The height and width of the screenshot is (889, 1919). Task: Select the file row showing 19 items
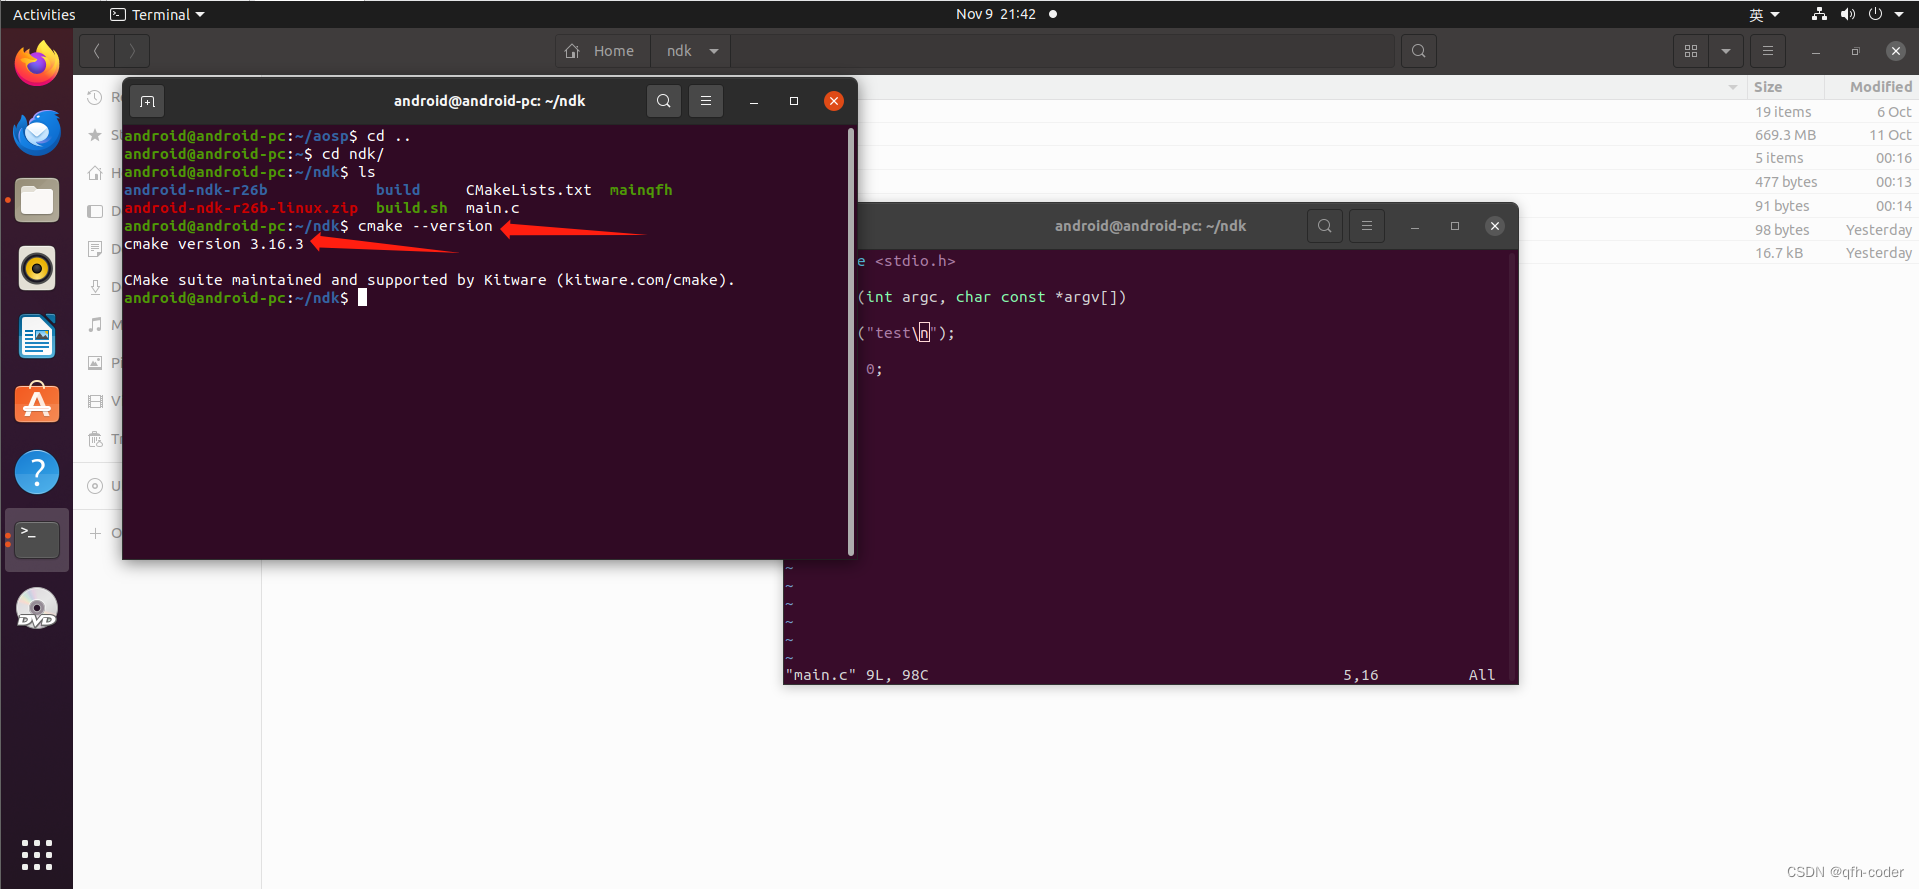(x=1388, y=112)
